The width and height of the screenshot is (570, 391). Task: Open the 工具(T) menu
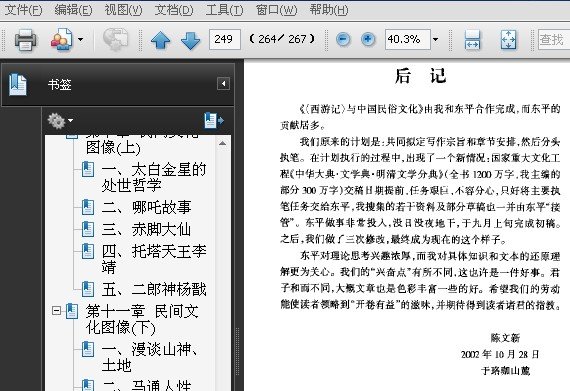(224, 10)
